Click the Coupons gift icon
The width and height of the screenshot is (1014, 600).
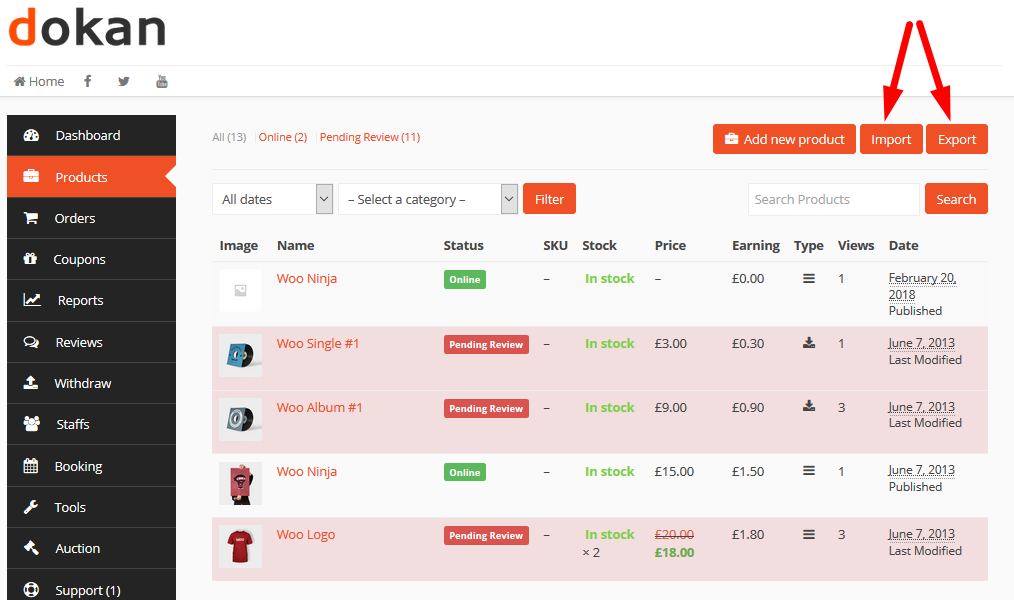pos(30,259)
